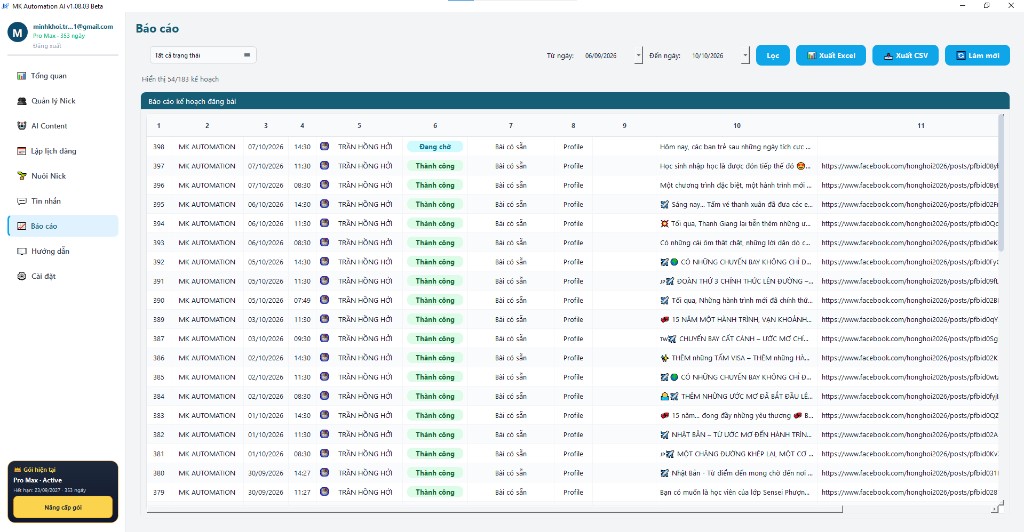Screen dimensions: 1024x532
Task: Open the Tổng quan dashboard icon
Action: (x=22, y=76)
